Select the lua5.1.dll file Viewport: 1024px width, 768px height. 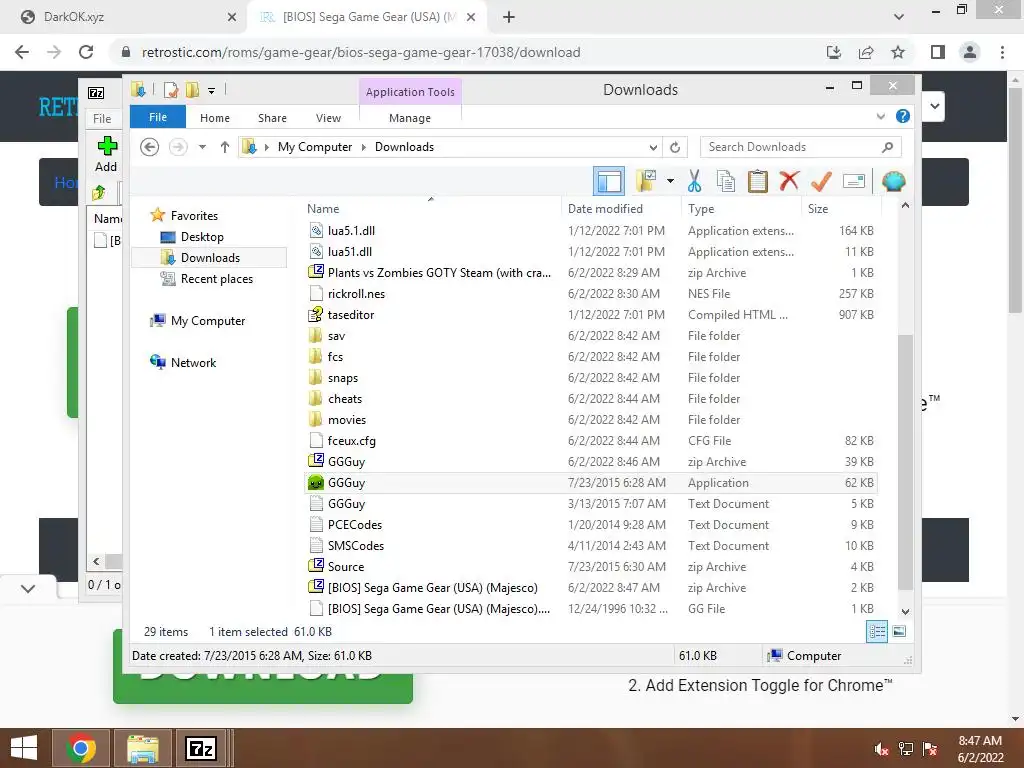[x=590, y=231]
